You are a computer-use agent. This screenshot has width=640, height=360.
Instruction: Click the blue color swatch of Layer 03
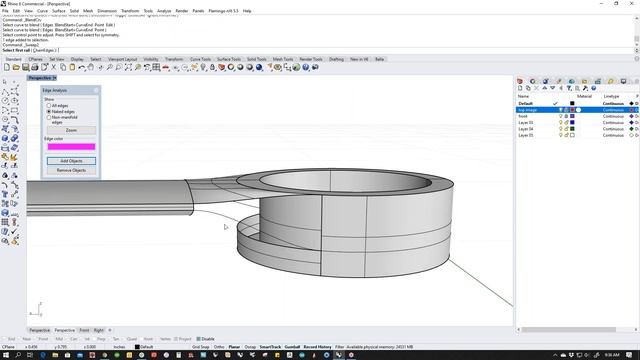point(572,122)
